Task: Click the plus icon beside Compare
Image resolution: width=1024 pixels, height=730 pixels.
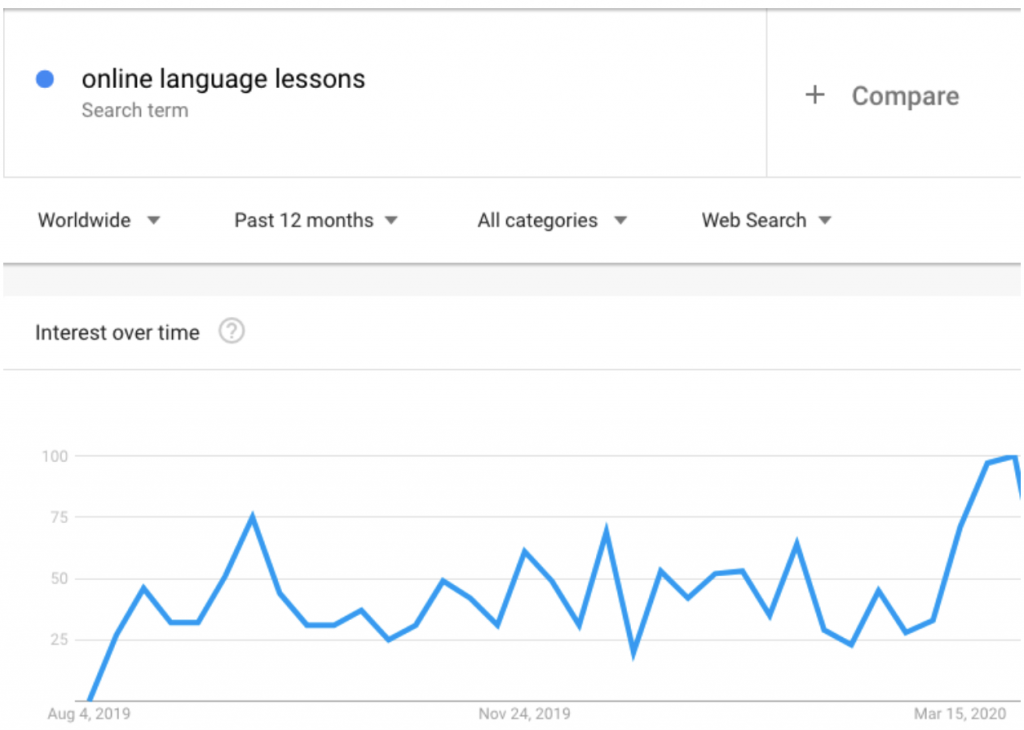Action: click(814, 95)
